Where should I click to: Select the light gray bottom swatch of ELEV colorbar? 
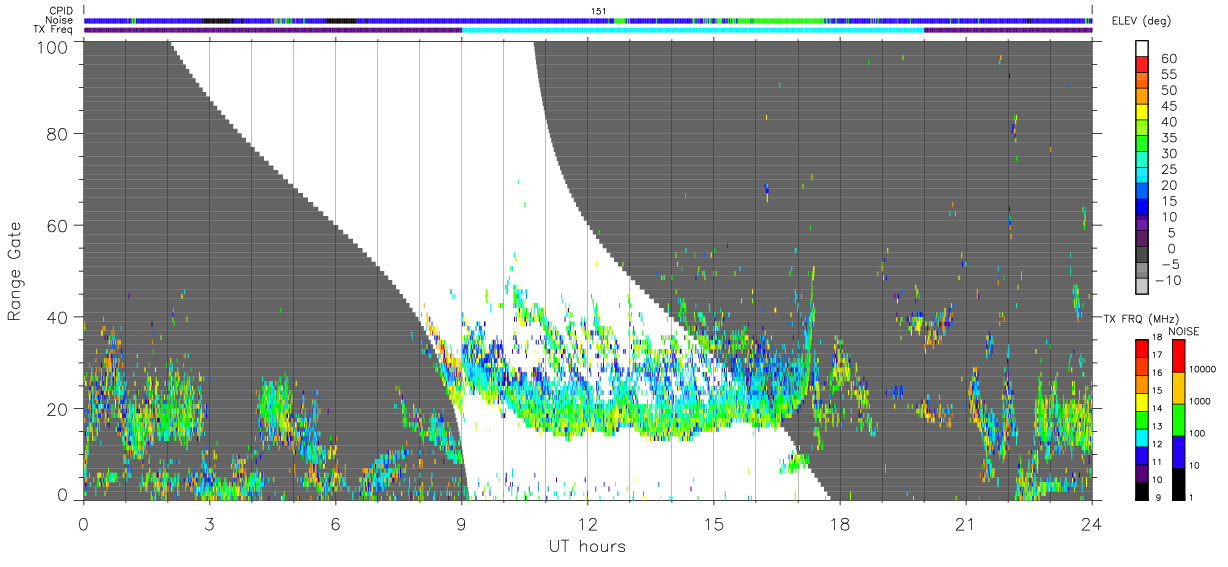coord(1143,287)
